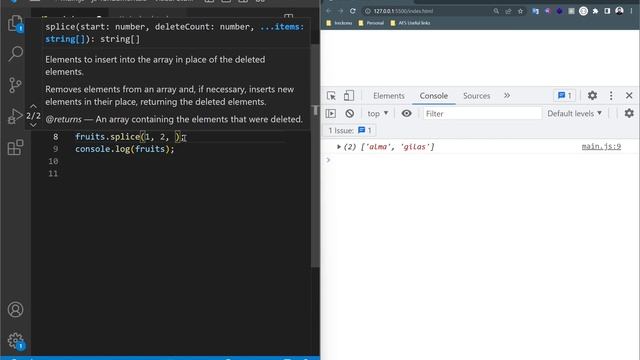The width and height of the screenshot is (640, 360).
Task: Open the top JavaScript context dropdown
Action: [378, 113]
